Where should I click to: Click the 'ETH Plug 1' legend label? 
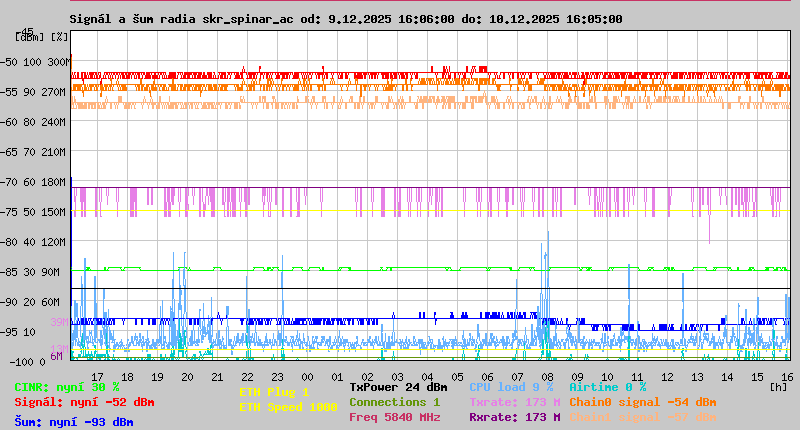point(274,392)
